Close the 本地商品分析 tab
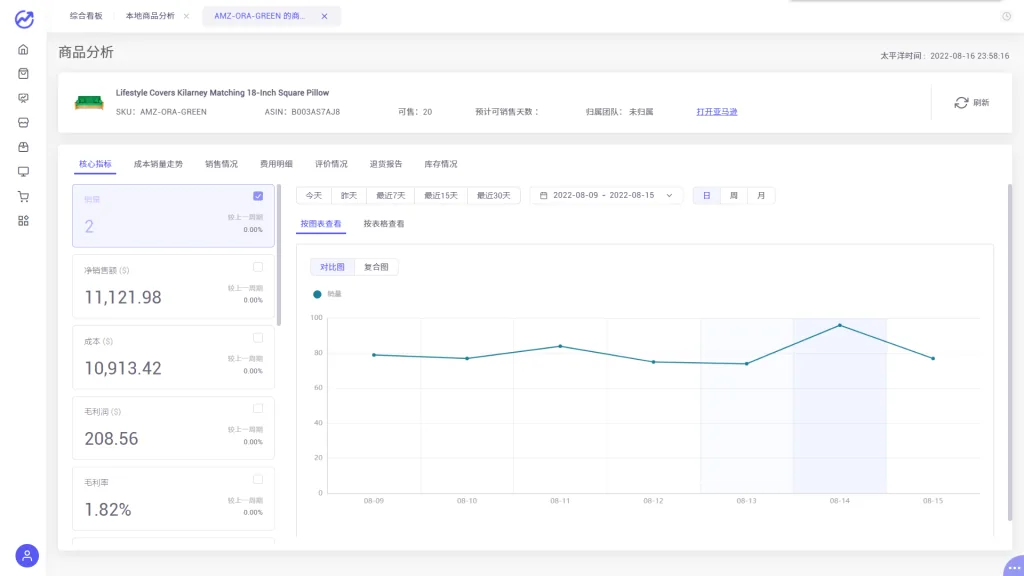 [x=186, y=16]
